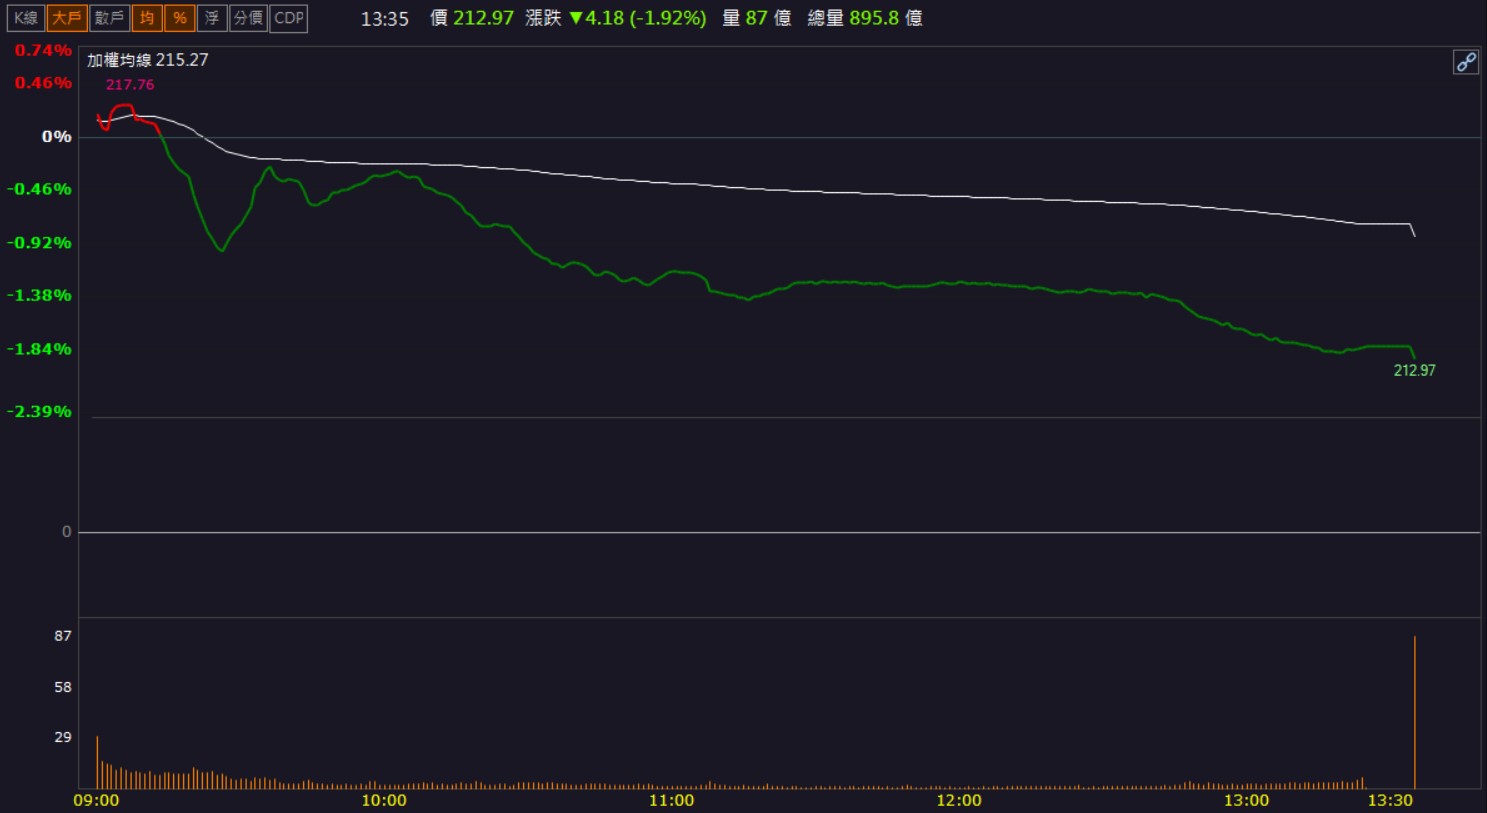
Task: Click the 0.74% axis label
Action: pos(43,50)
